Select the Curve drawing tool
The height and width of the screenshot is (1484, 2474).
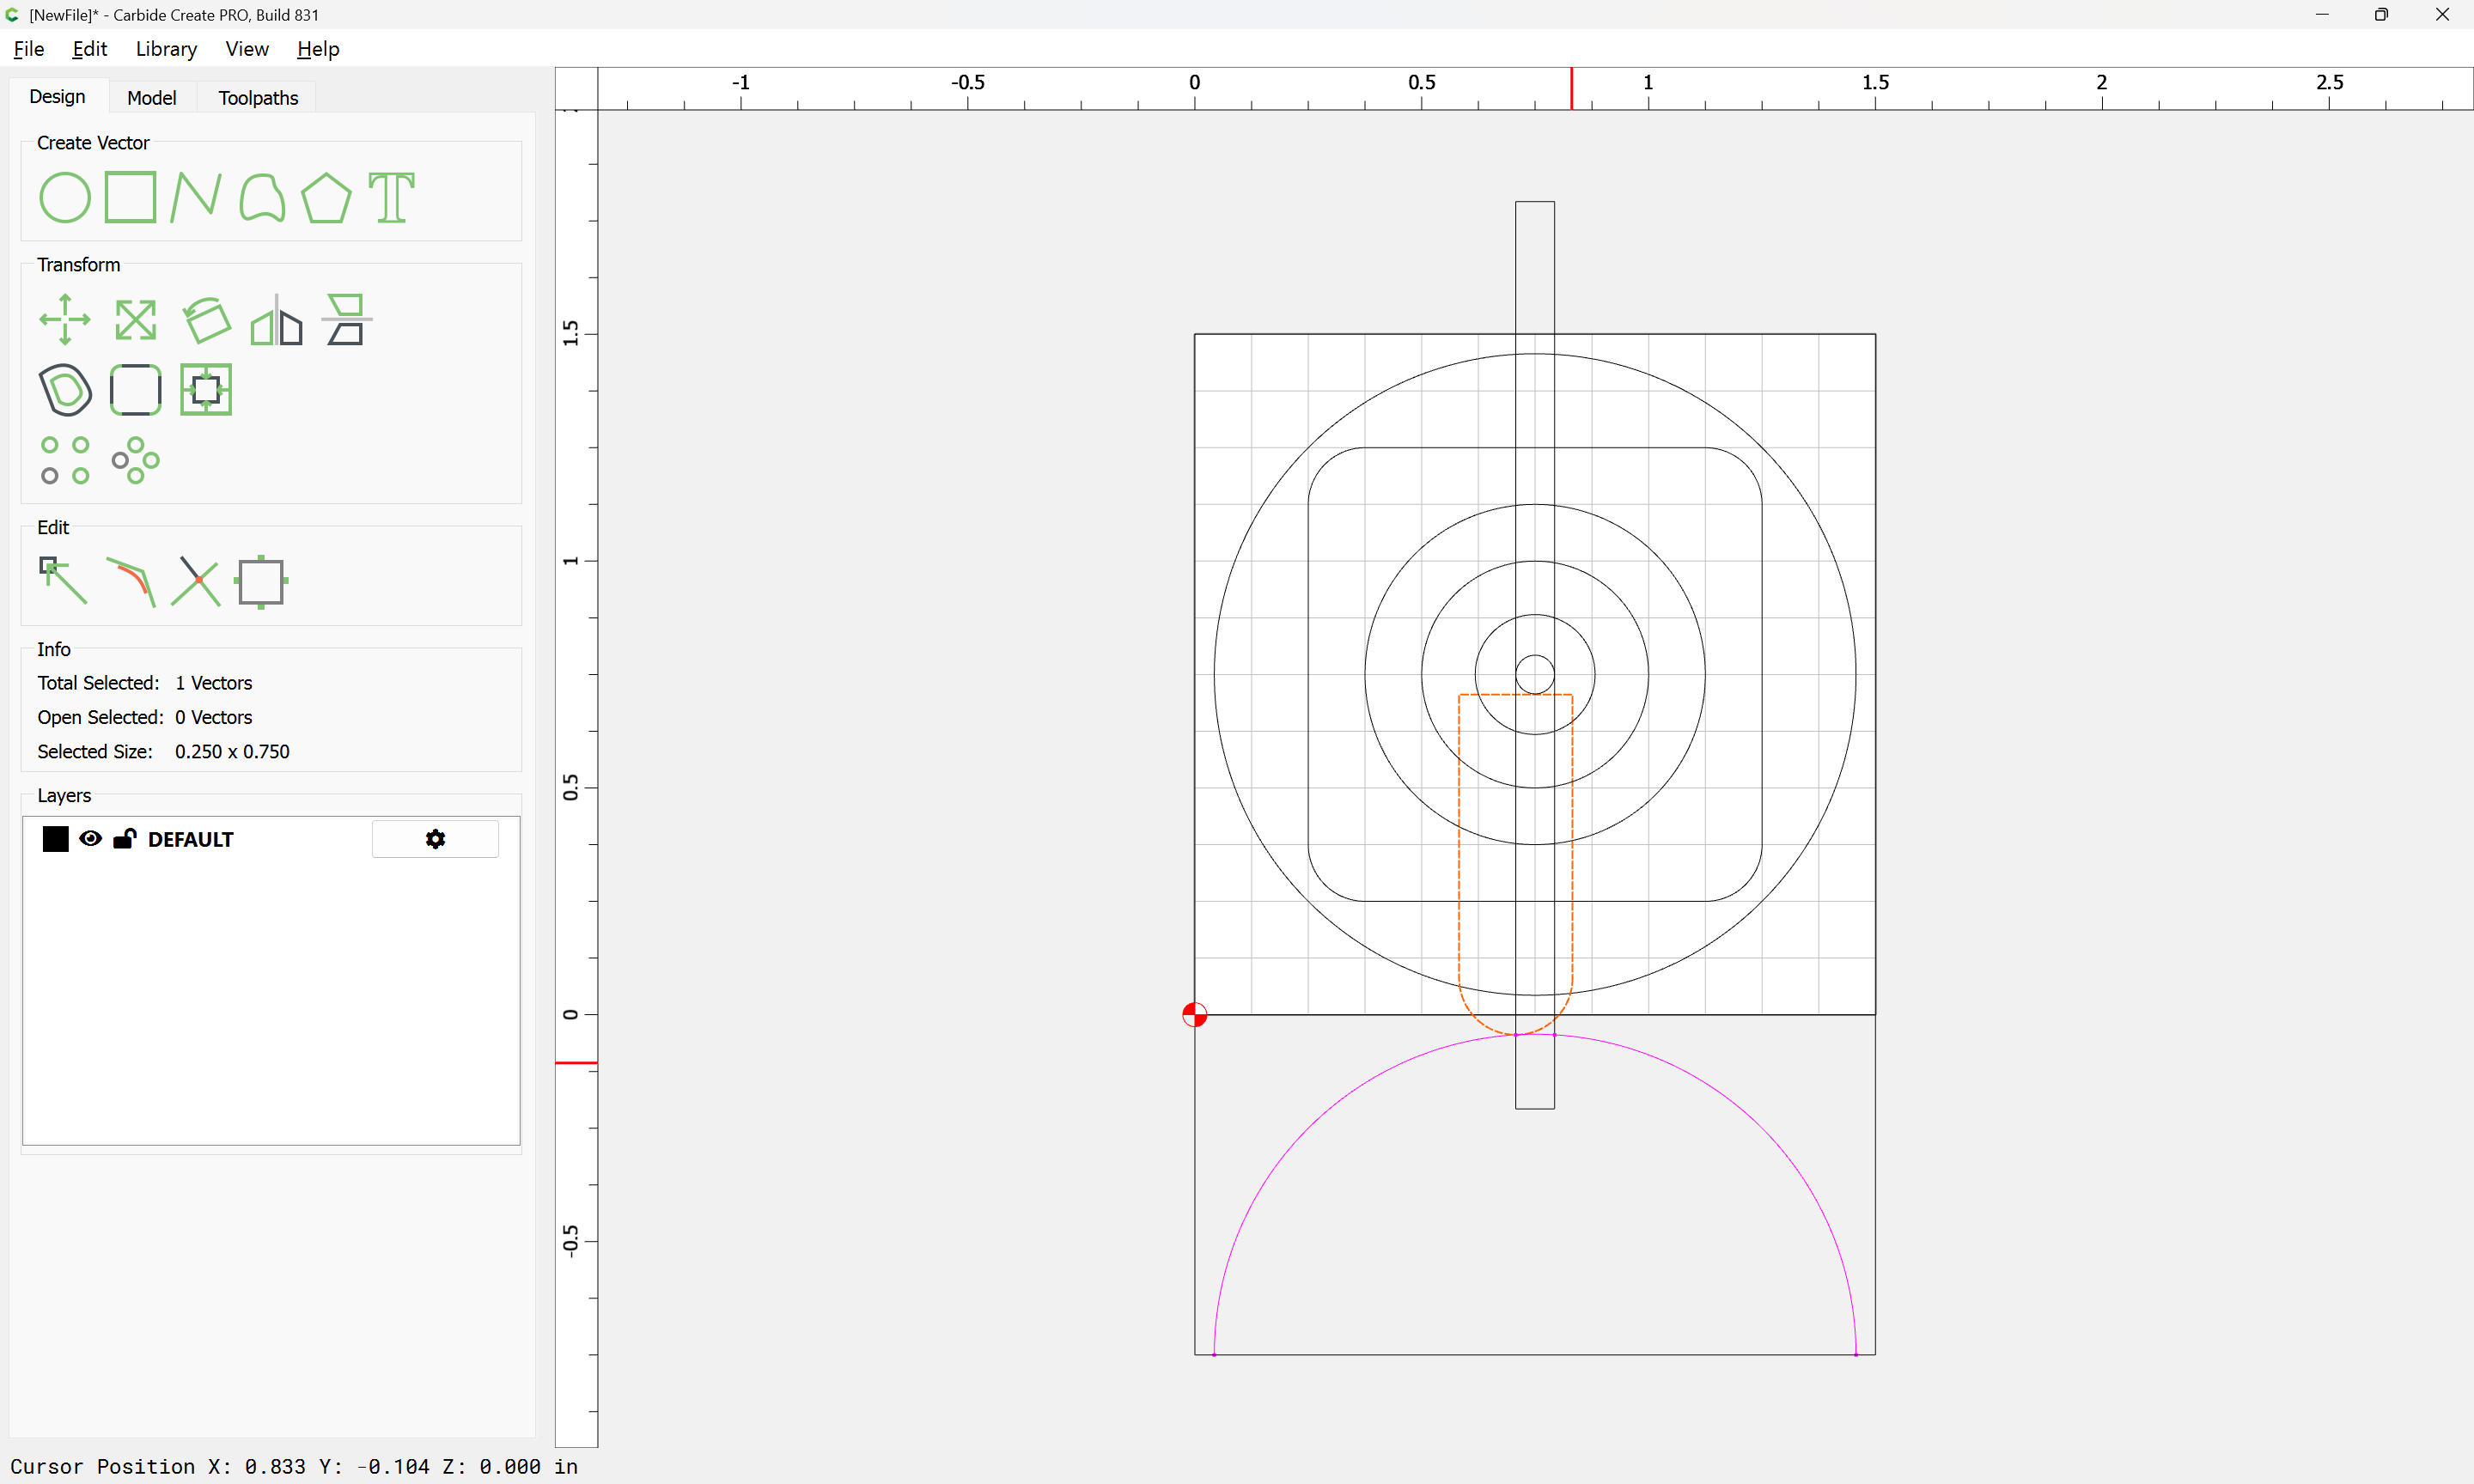262,197
